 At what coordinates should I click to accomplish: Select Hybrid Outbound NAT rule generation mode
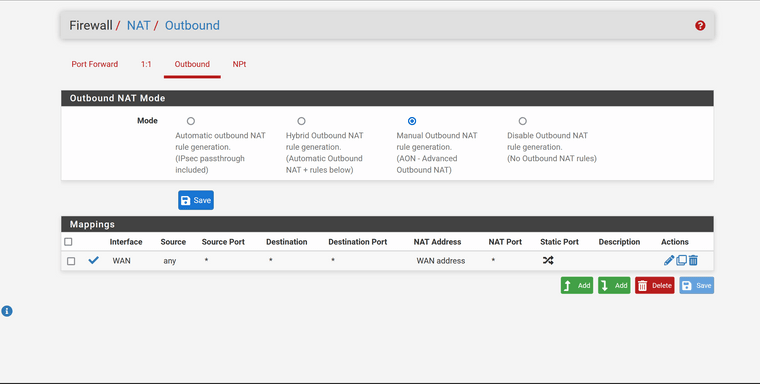[301, 121]
